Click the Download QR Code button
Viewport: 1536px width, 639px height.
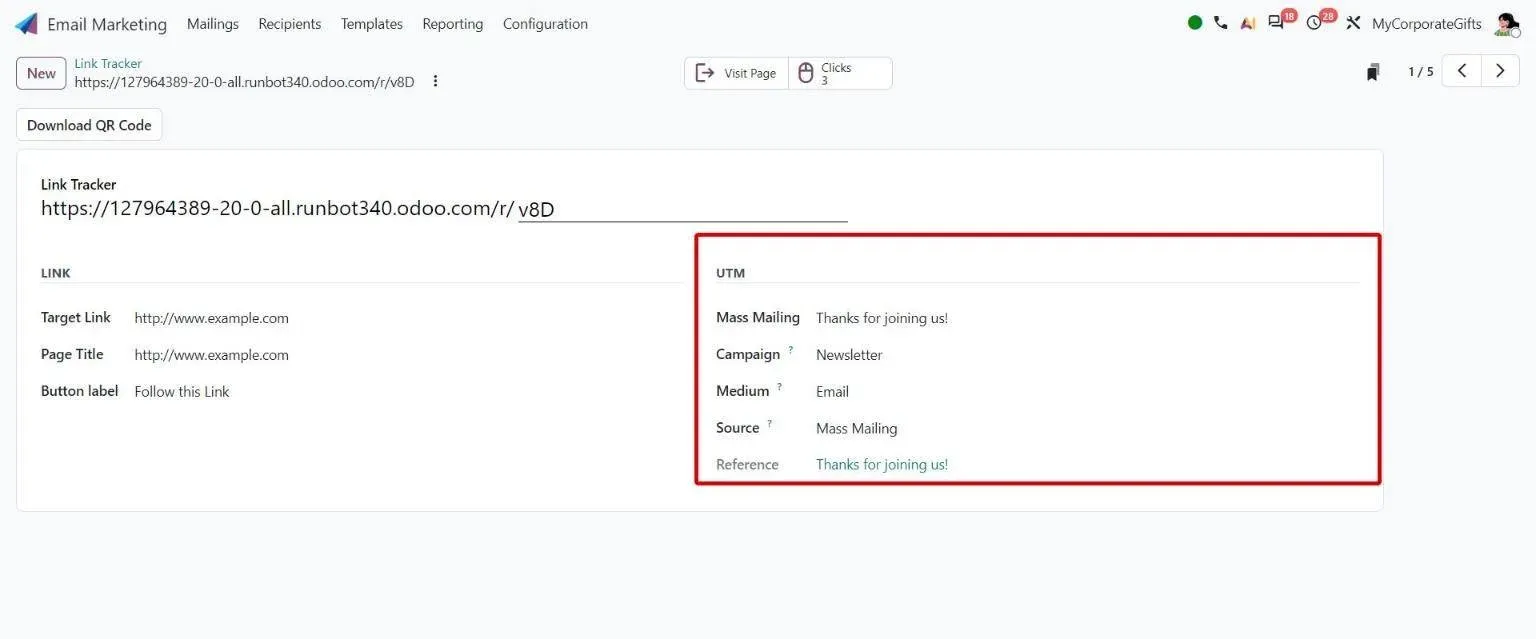pos(89,125)
